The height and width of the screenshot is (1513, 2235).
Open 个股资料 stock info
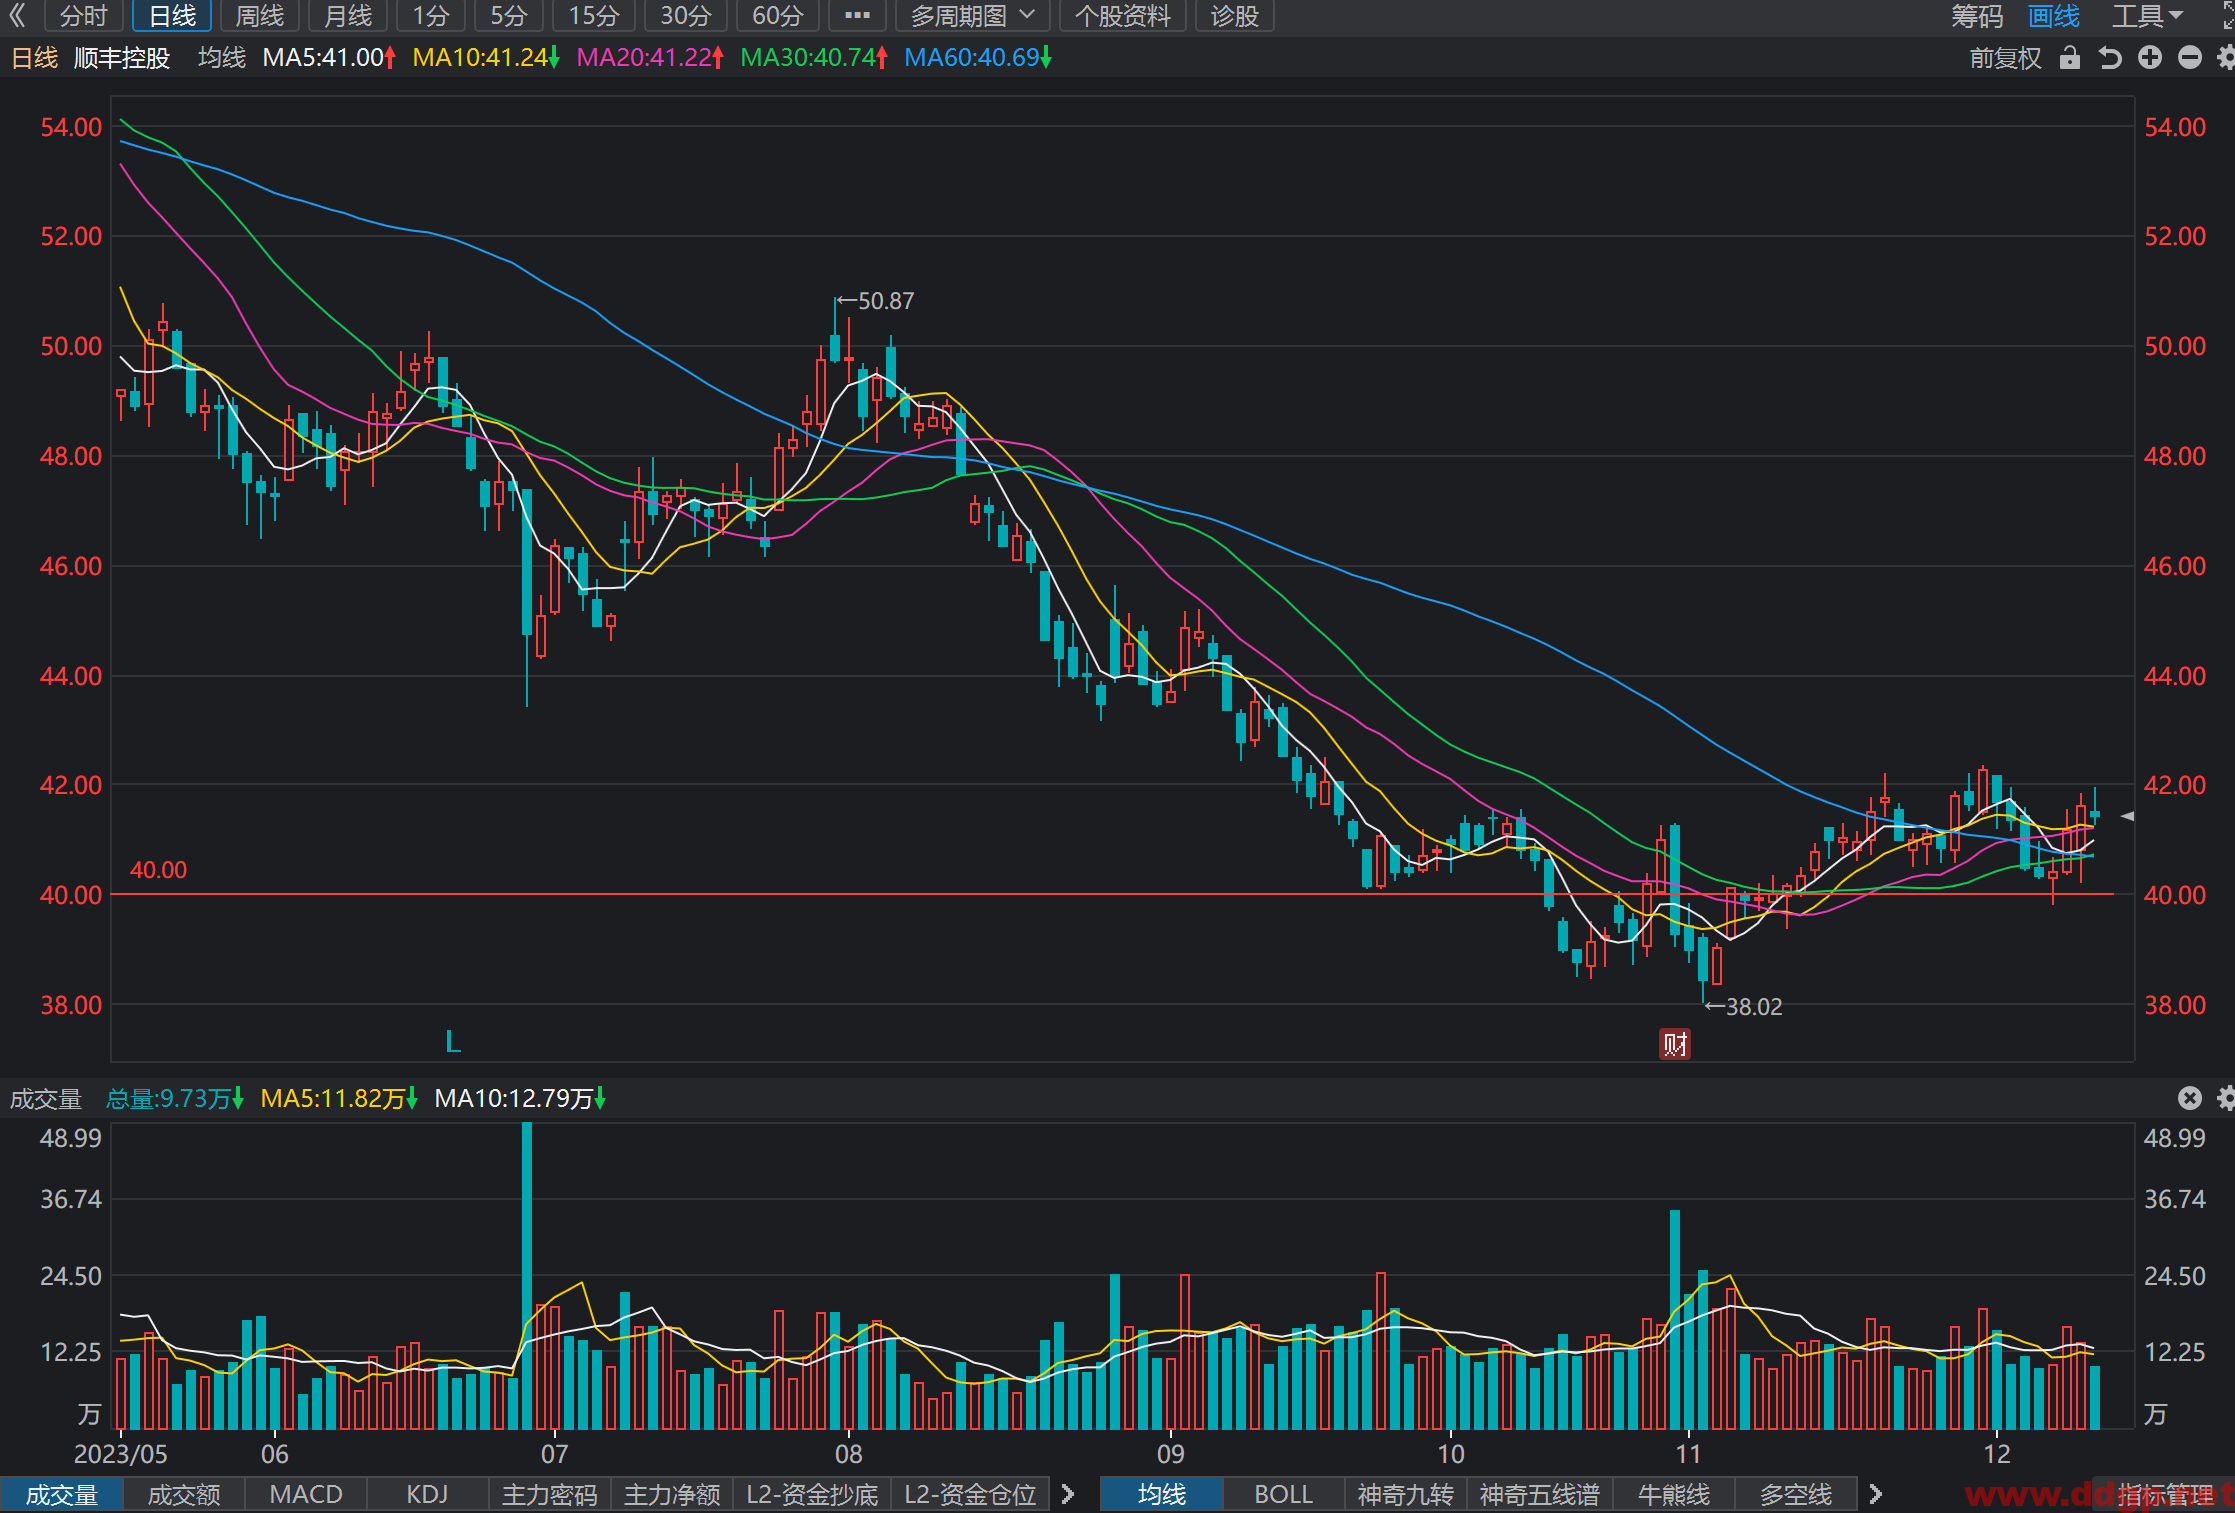(1122, 16)
